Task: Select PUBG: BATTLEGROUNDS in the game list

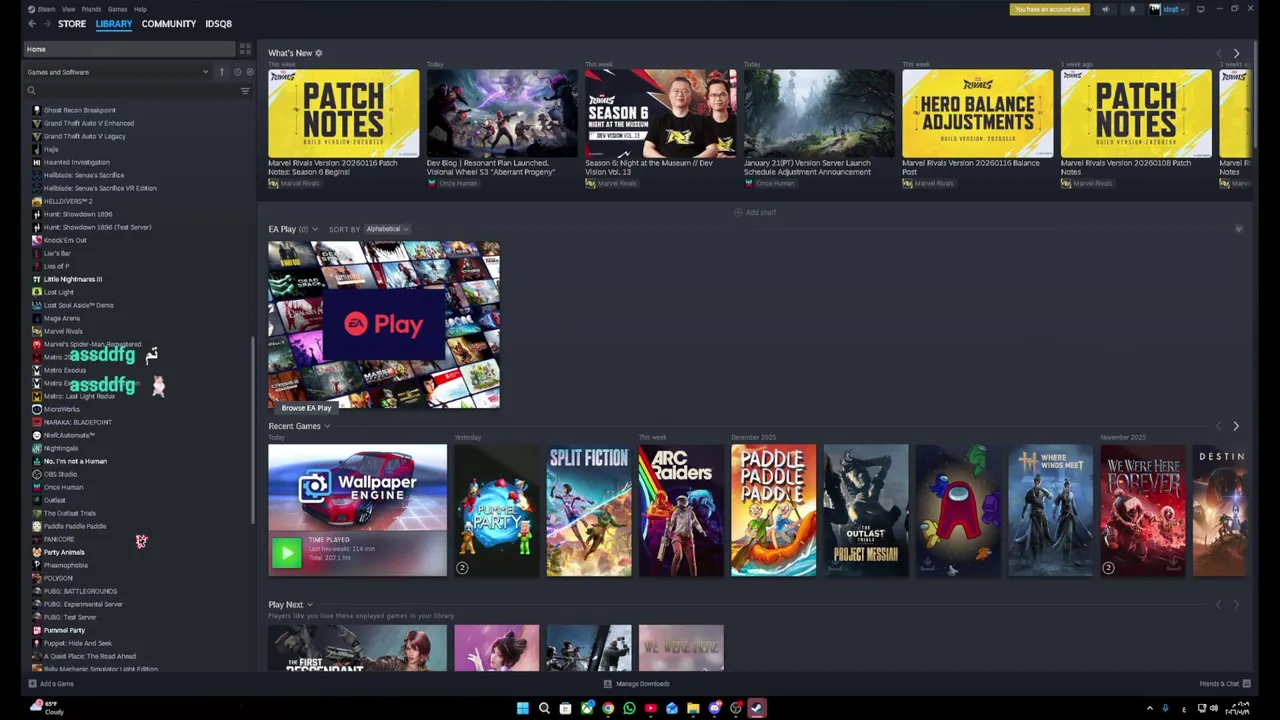Action: tap(79, 591)
